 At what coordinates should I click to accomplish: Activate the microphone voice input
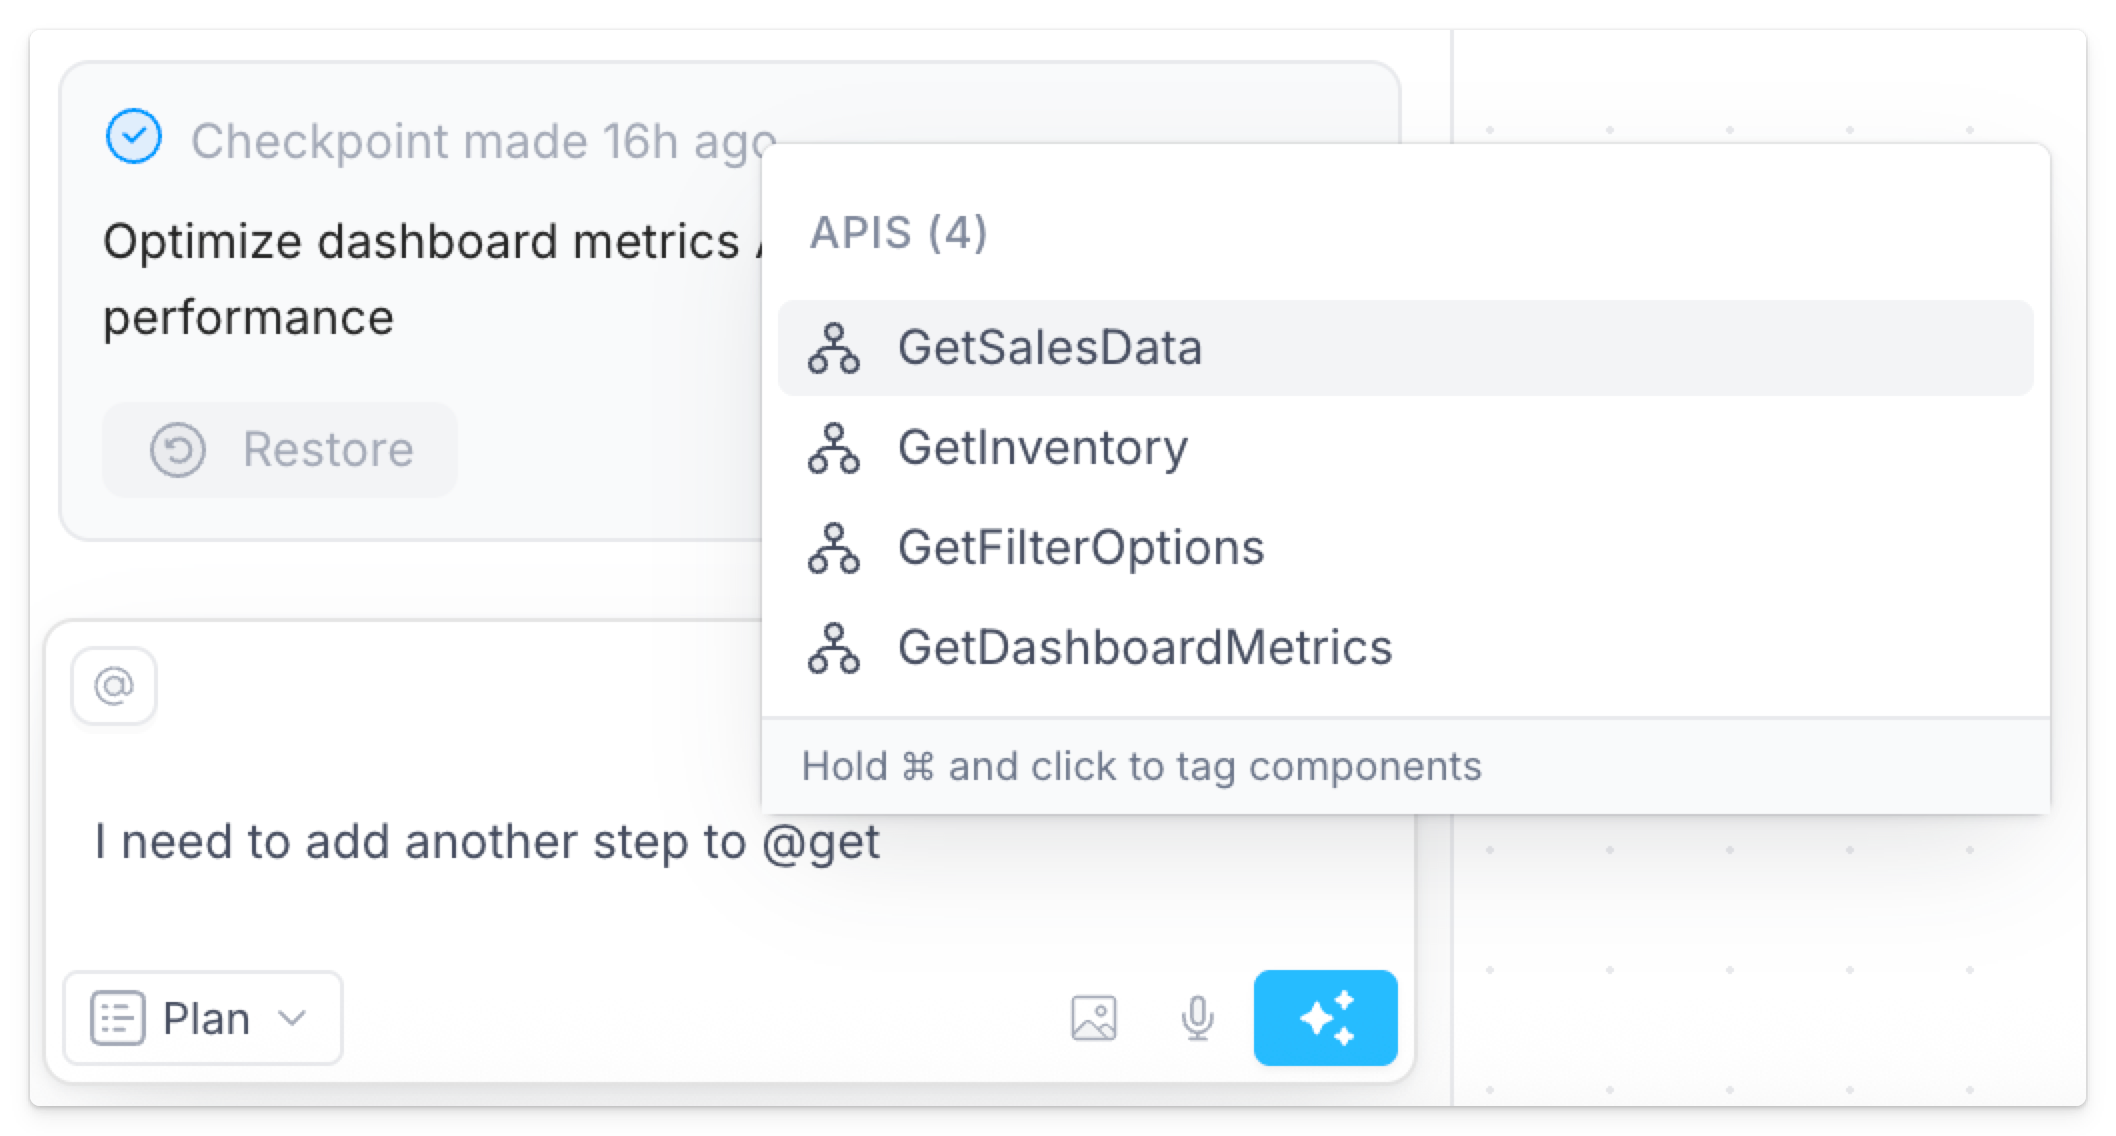coord(1196,1018)
